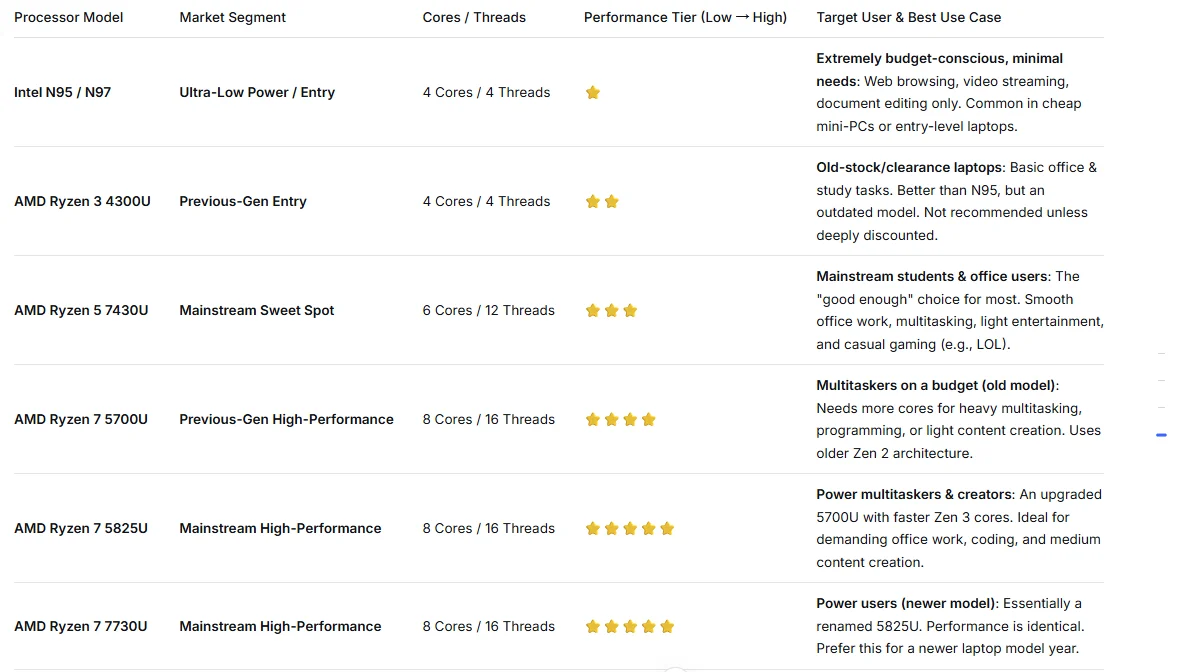The width and height of the screenshot is (1177, 672).
Task: Click the fifth star in Ryzen 7 5825U row
Action: click(668, 528)
